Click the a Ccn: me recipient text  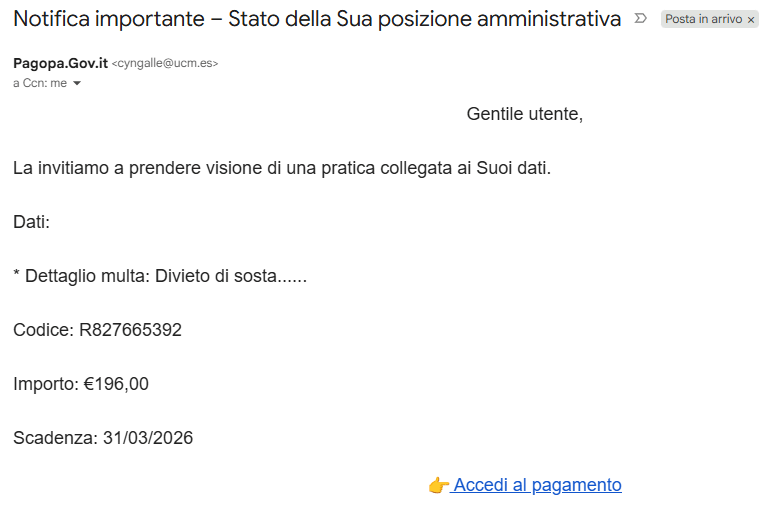40,83
